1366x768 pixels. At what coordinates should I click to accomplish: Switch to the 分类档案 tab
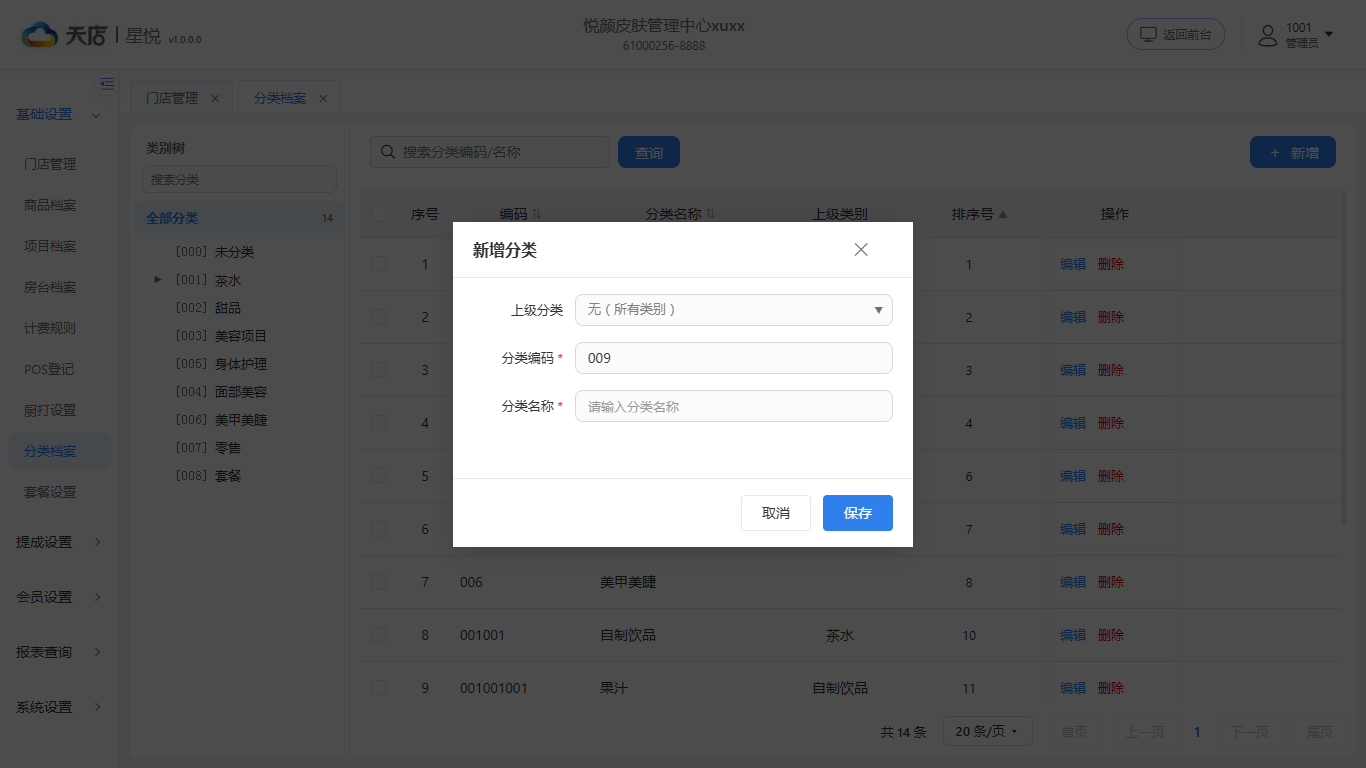[x=280, y=98]
